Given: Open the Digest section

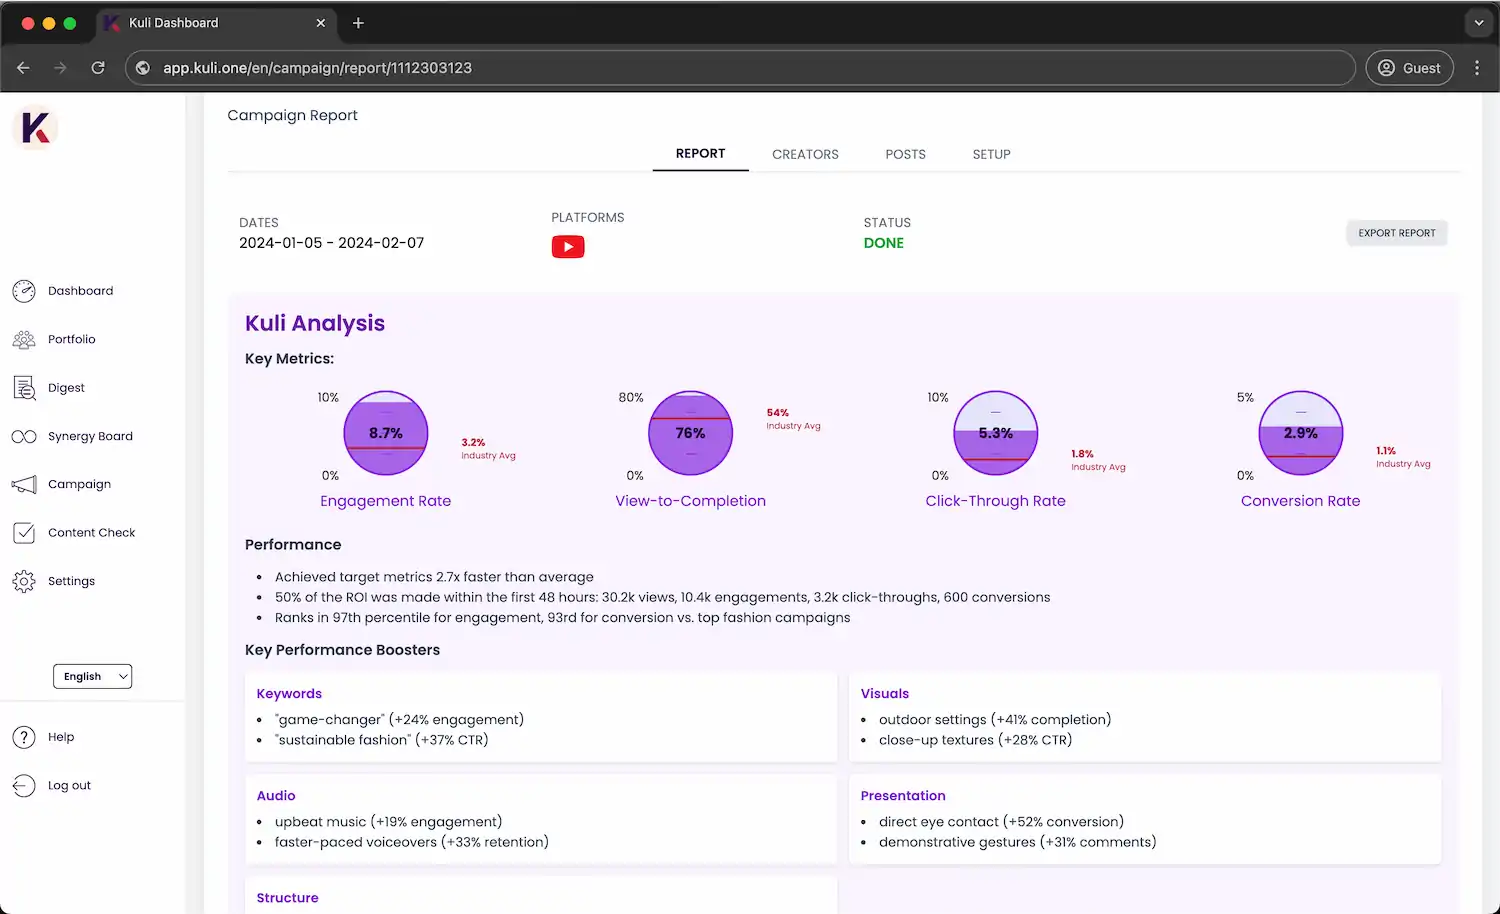Looking at the screenshot, I should click(66, 387).
